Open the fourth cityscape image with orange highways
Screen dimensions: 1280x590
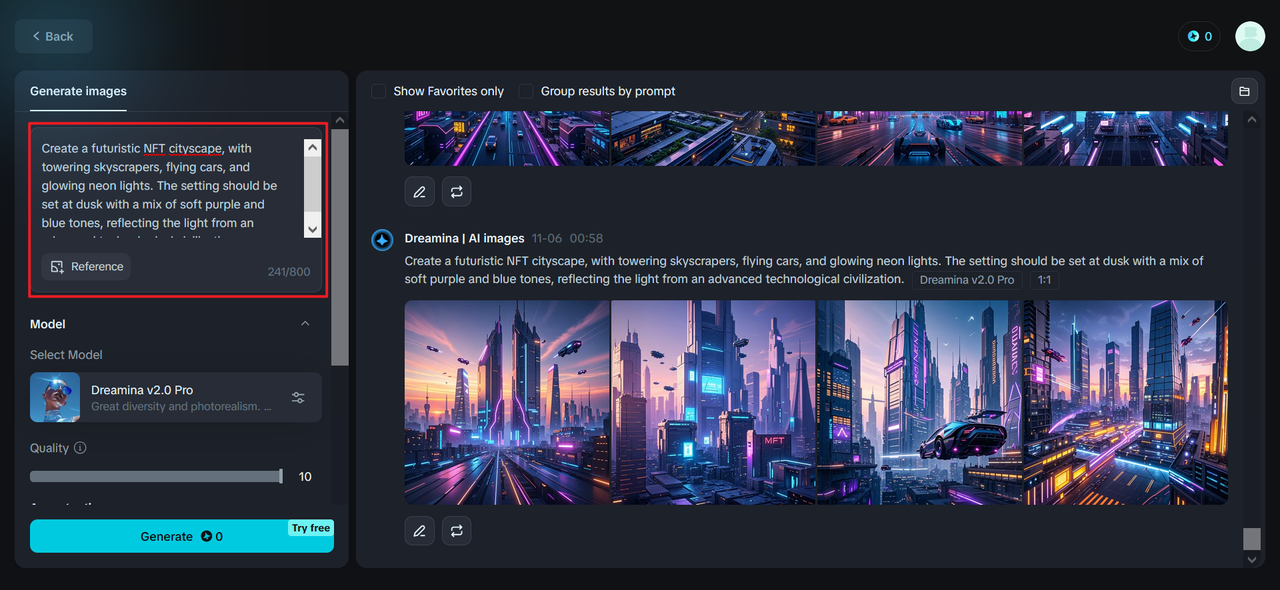(1125, 402)
